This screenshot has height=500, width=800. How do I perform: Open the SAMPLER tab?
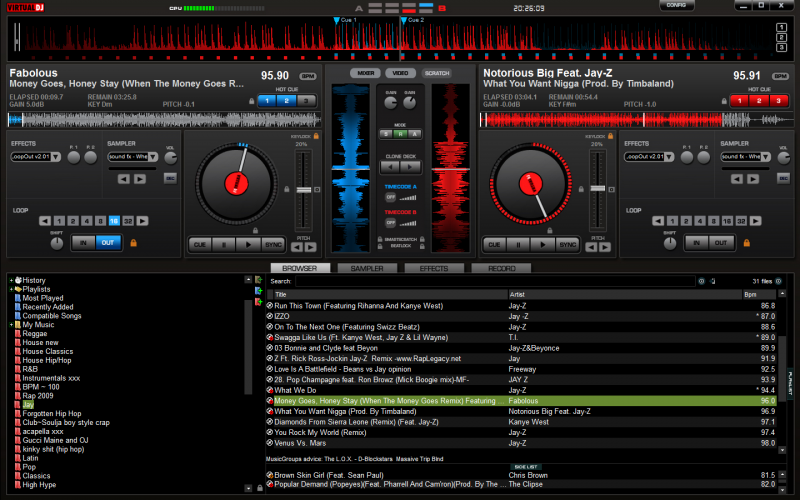click(367, 268)
